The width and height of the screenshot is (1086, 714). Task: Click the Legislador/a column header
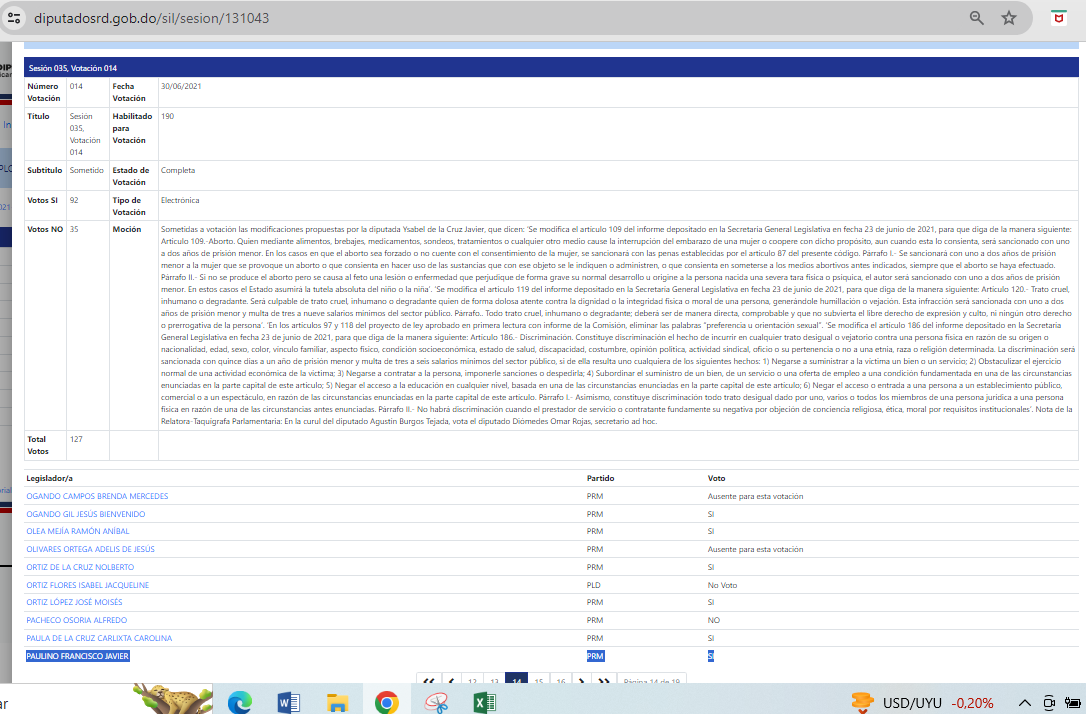tap(49, 479)
